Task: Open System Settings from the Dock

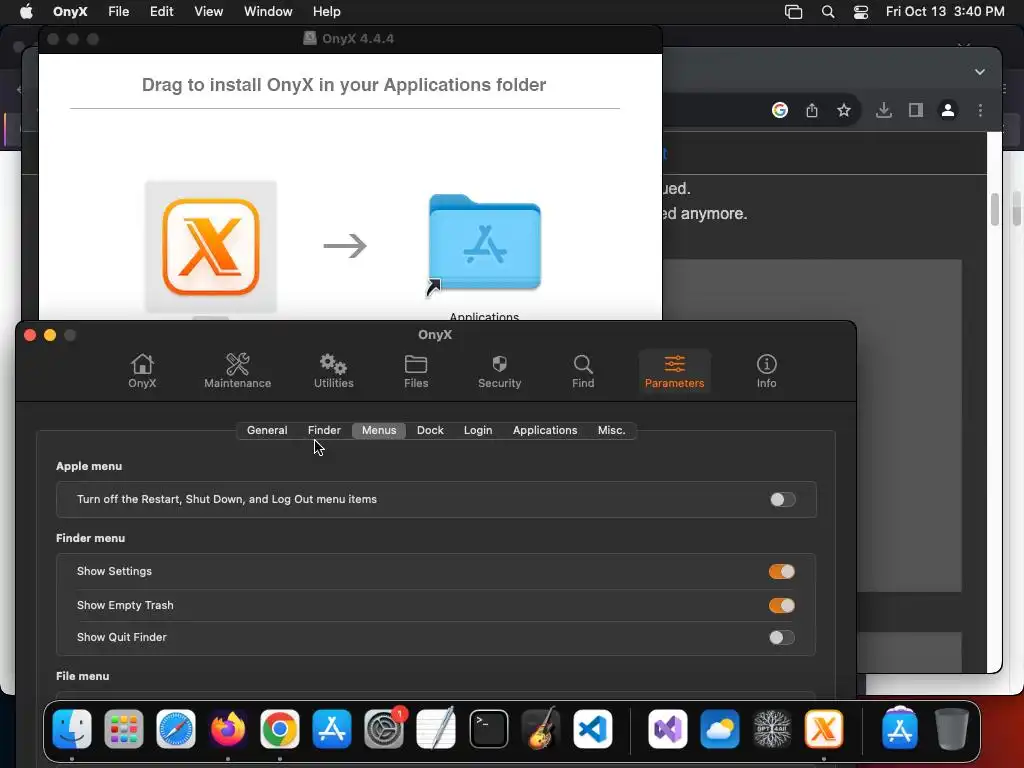Action: tap(384, 728)
